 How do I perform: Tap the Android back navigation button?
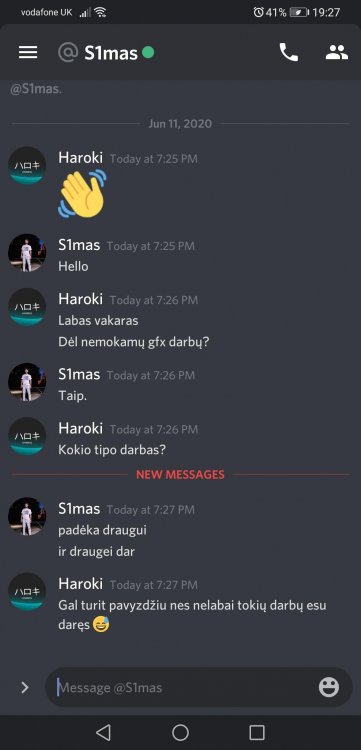103,732
